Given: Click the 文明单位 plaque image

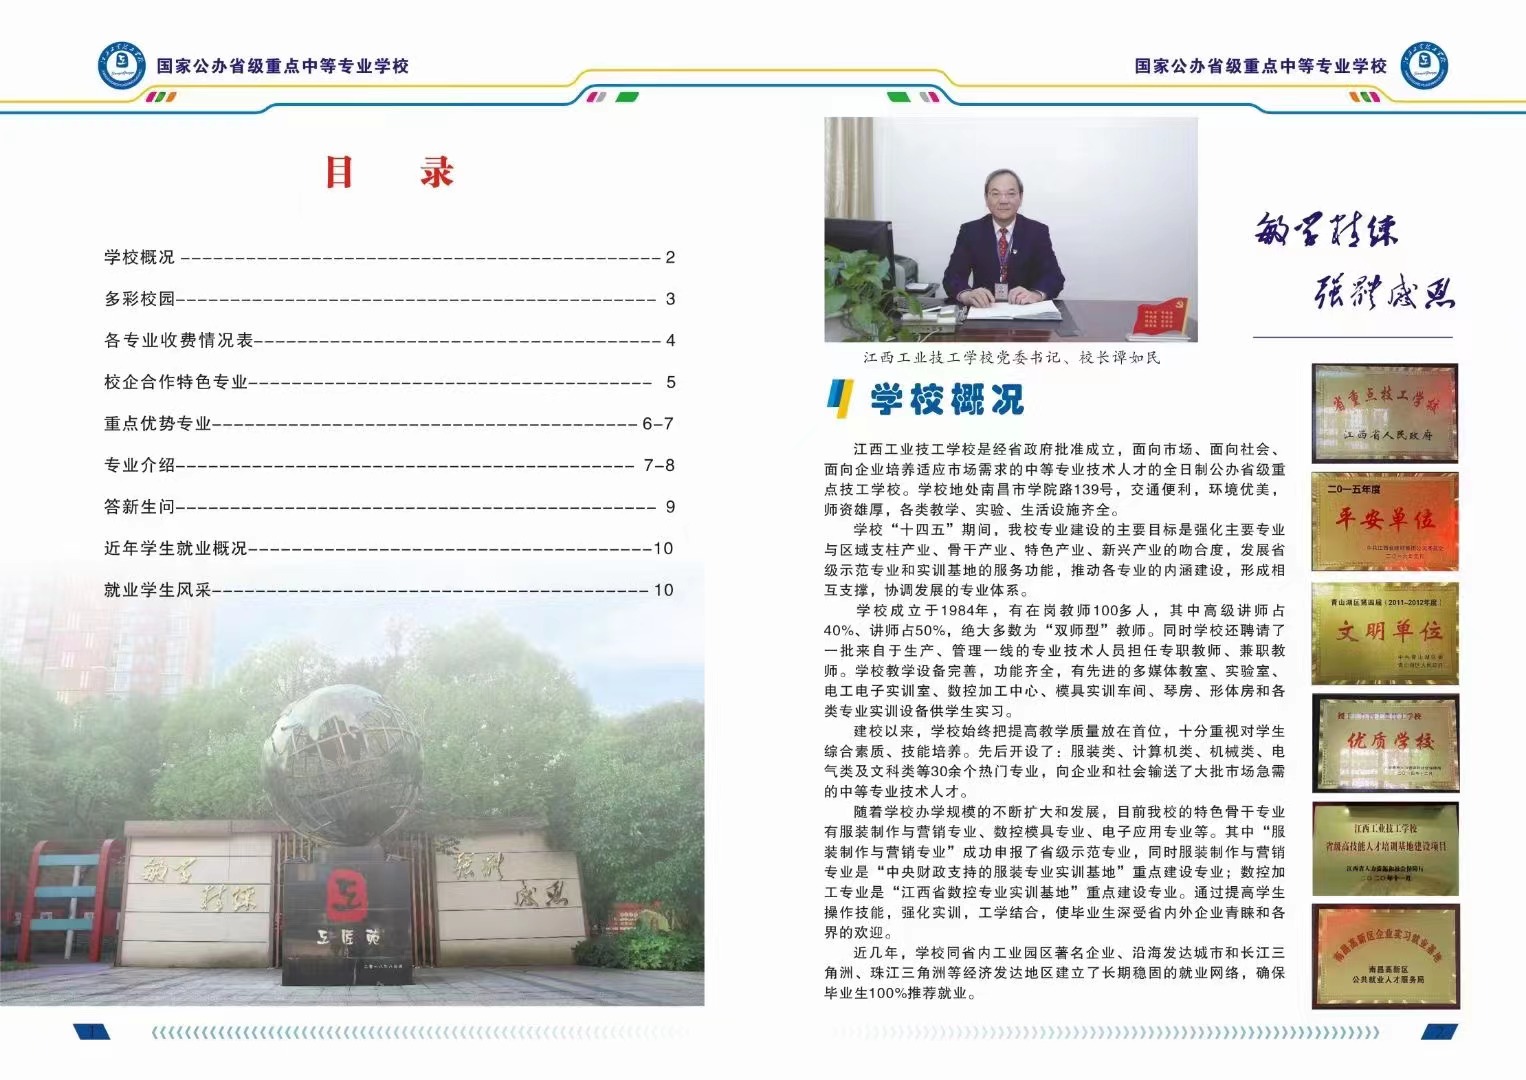Looking at the screenshot, I should [1384, 632].
